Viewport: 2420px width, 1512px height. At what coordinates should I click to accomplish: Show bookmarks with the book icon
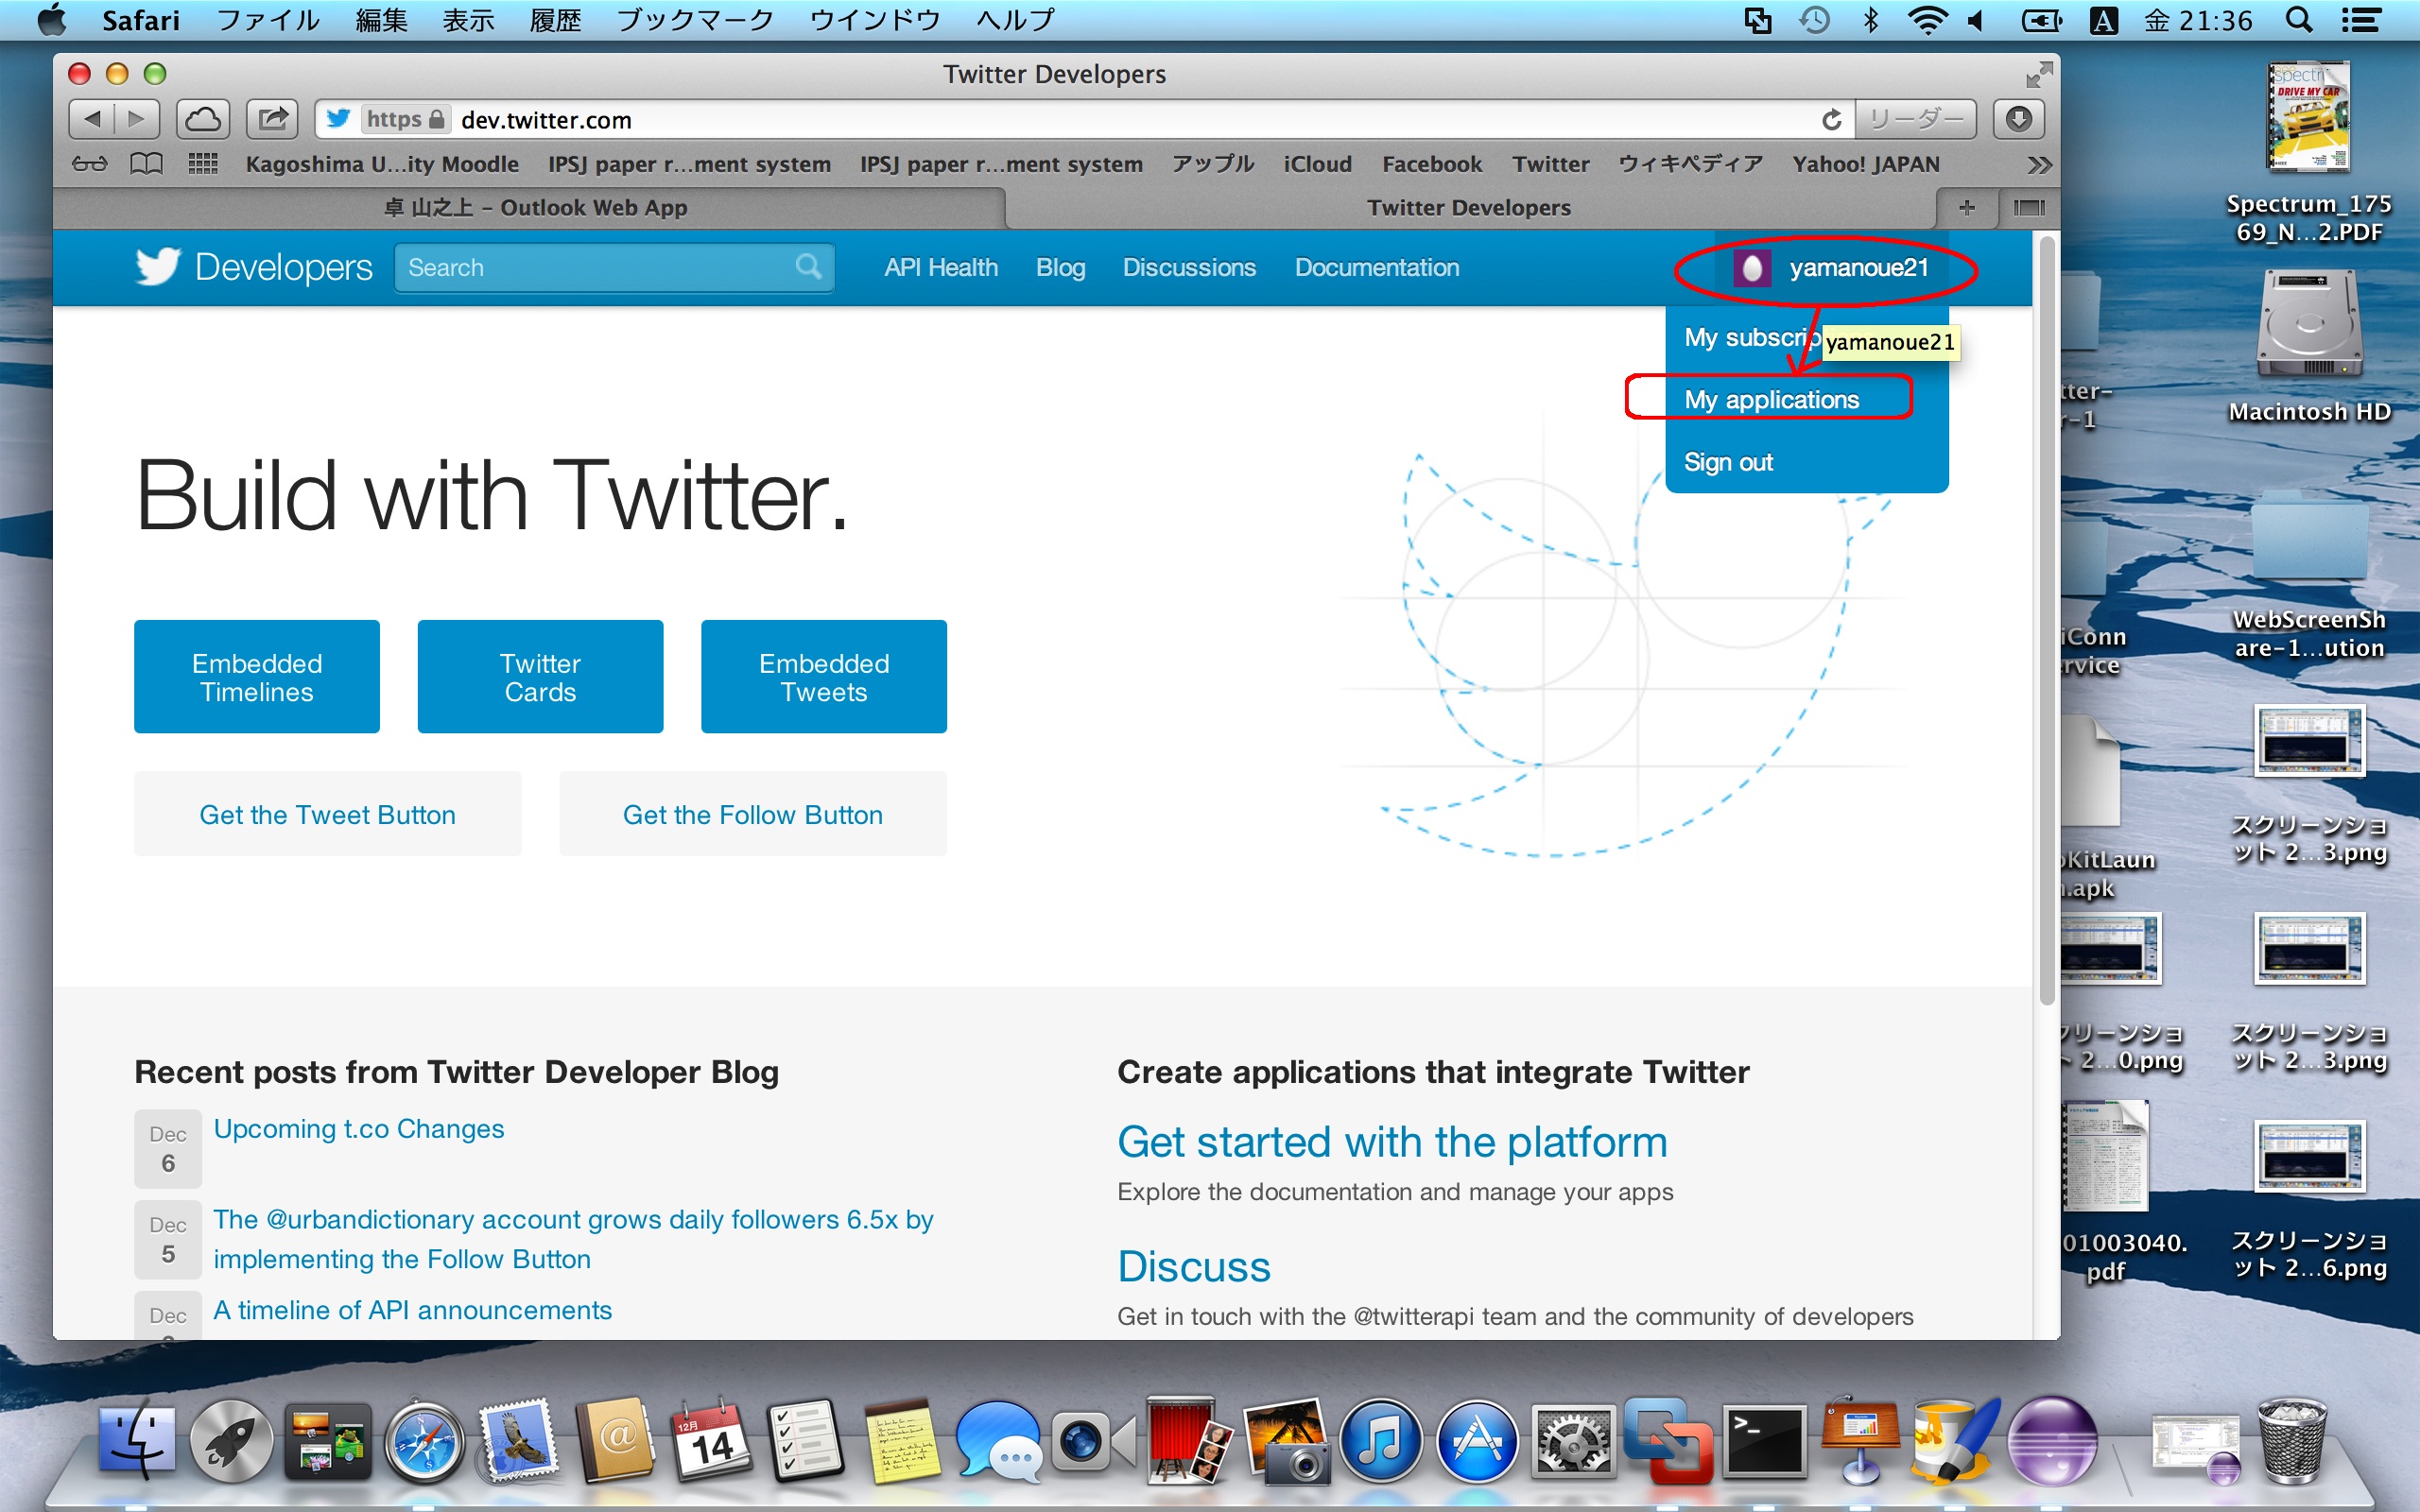pos(146,164)
